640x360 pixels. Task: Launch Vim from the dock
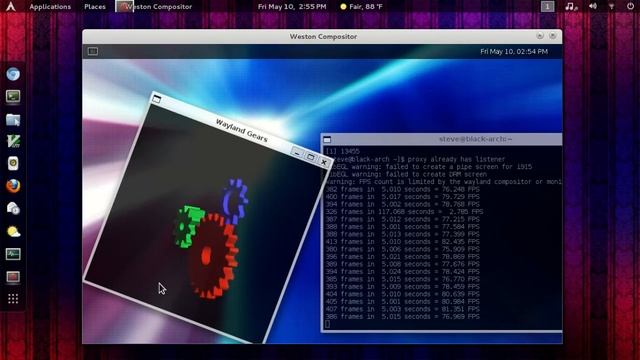[13, 141]
